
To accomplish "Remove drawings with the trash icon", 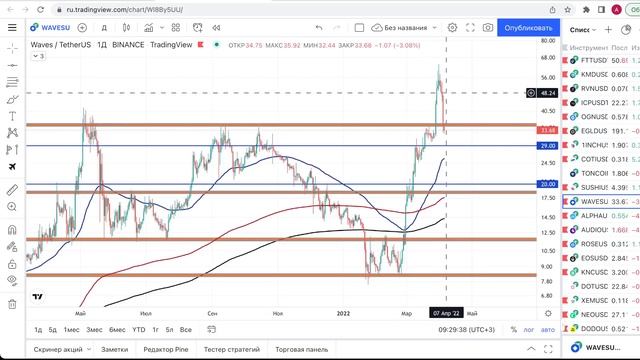I will [x=12, y=304].
